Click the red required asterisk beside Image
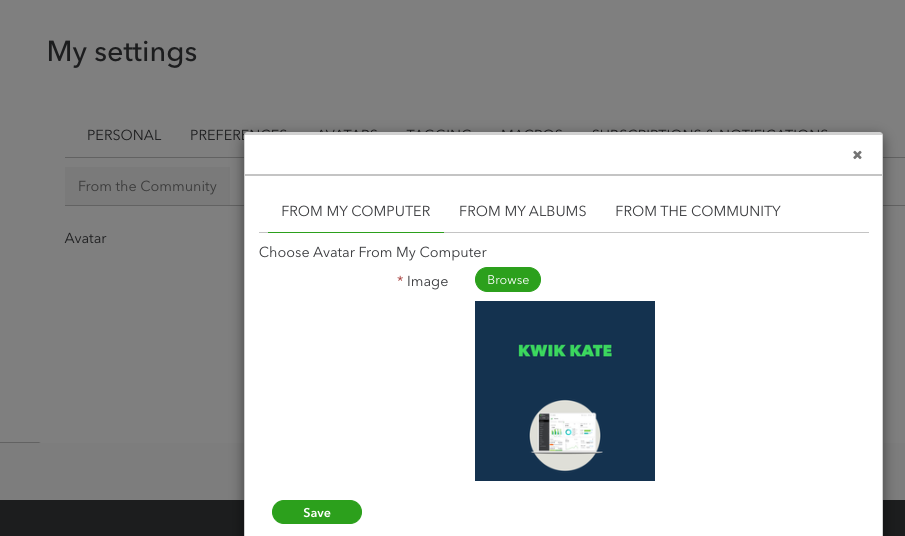 tap(400, 281)
